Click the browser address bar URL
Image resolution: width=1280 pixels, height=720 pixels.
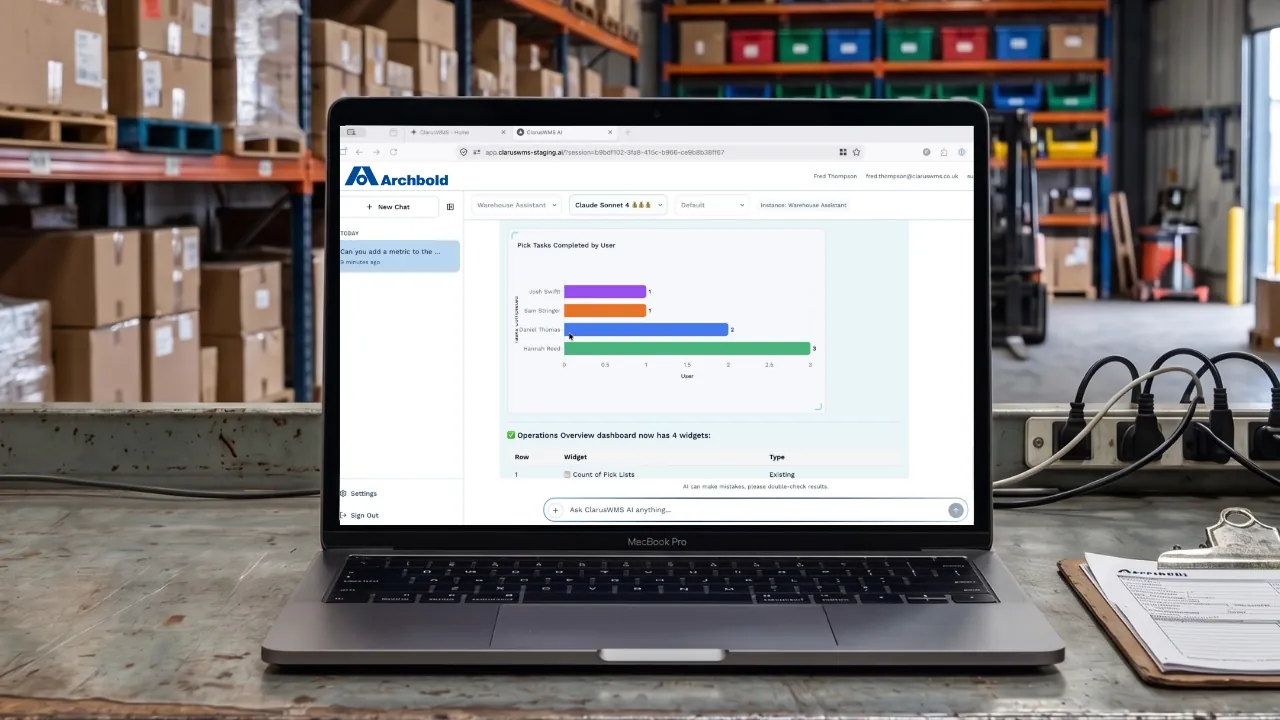604,152
